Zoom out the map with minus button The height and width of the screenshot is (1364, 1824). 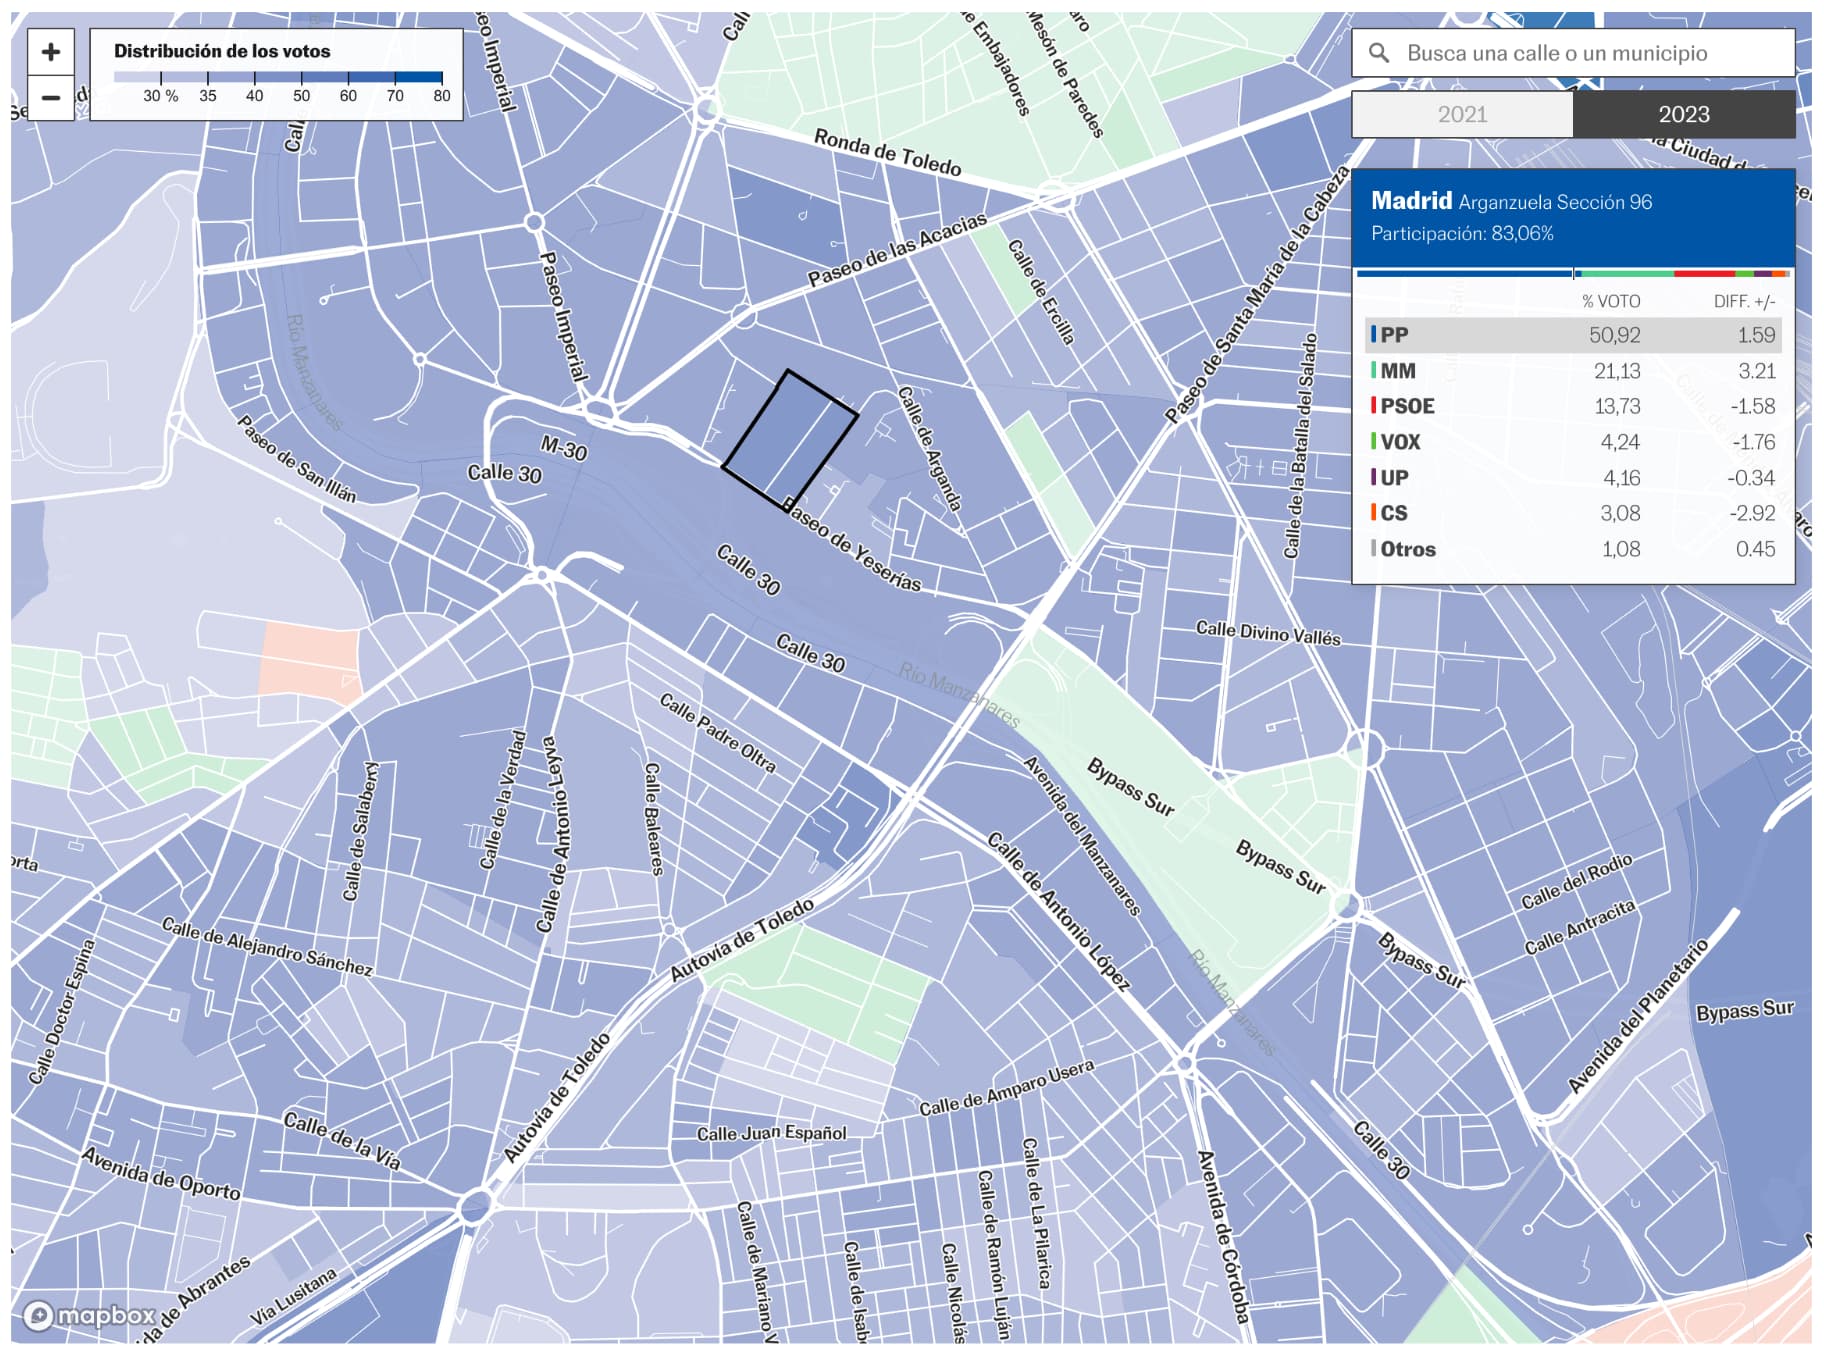click(x=51, y=98)
